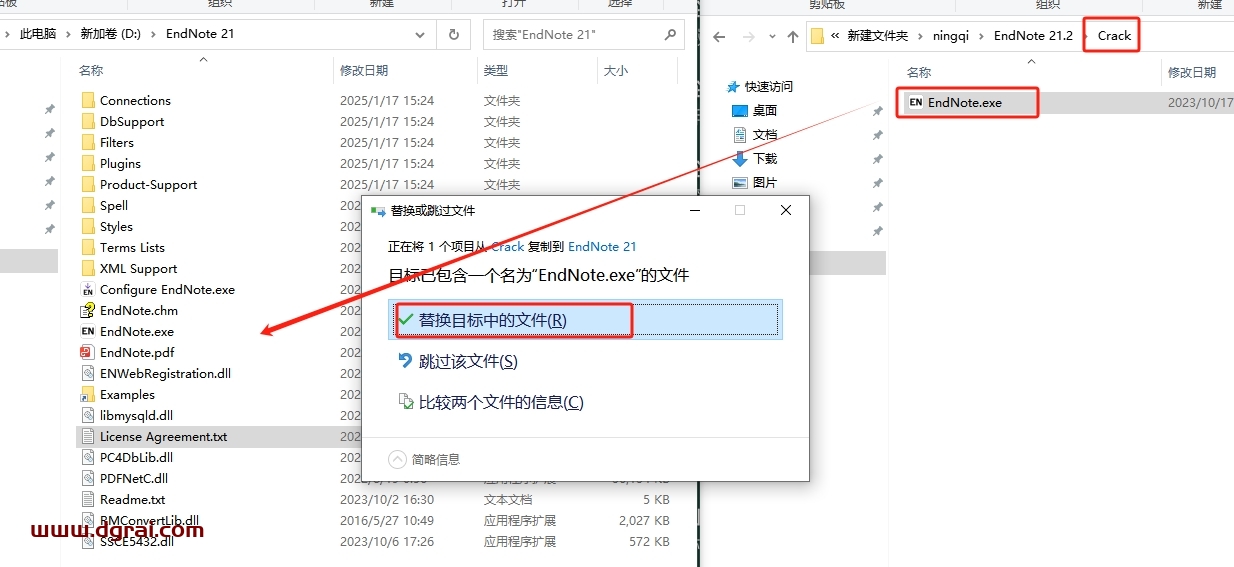Select the EndNote.chm help file icon
The height and width of the screenshot is (567, 1234).
(x=88, y=310)
